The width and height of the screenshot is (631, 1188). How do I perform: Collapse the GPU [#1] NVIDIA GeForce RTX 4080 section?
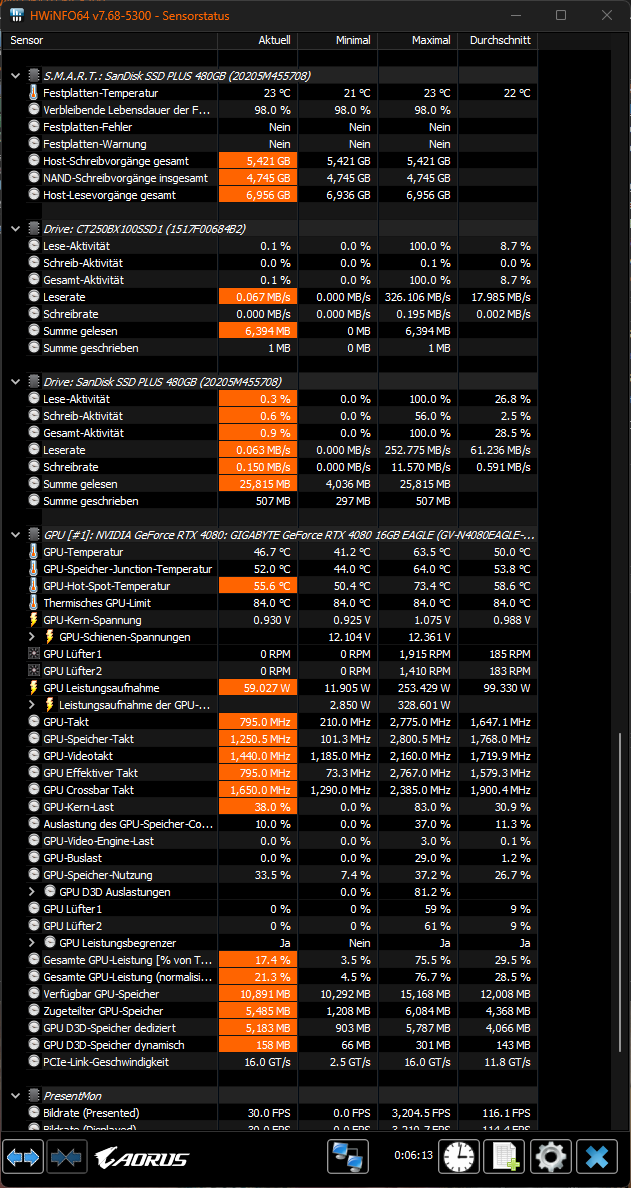click(16, 535)
